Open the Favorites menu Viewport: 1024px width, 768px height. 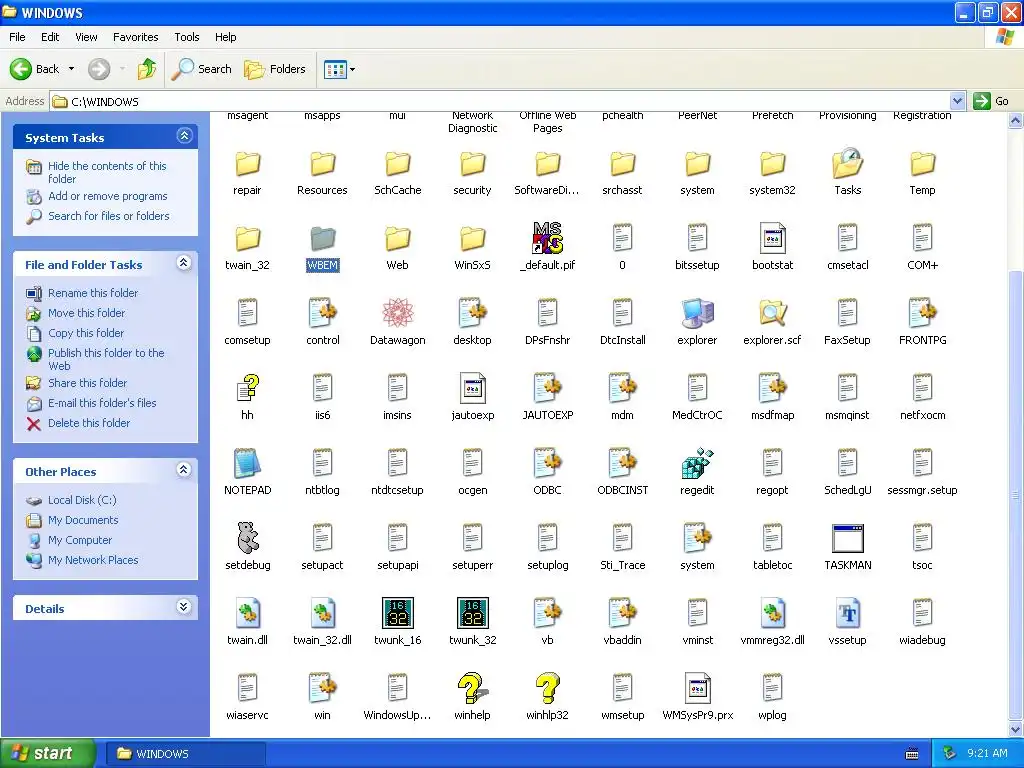point(135,37)
